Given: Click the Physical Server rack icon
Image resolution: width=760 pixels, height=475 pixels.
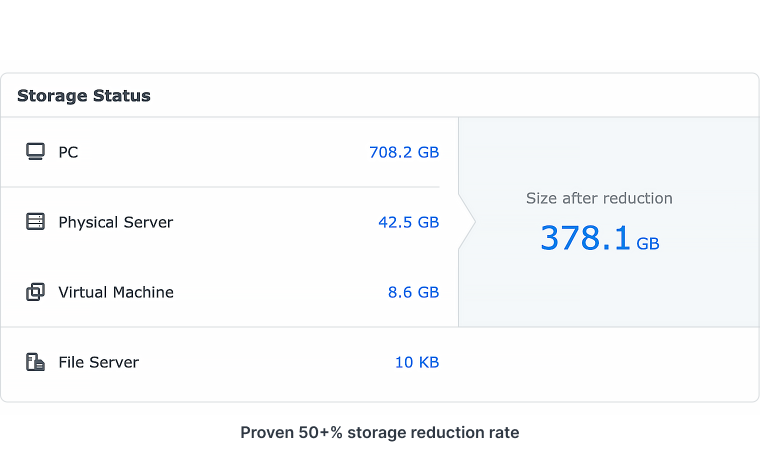Looking at the screenshot, I should pyautogui.click(x=35, y=222).
